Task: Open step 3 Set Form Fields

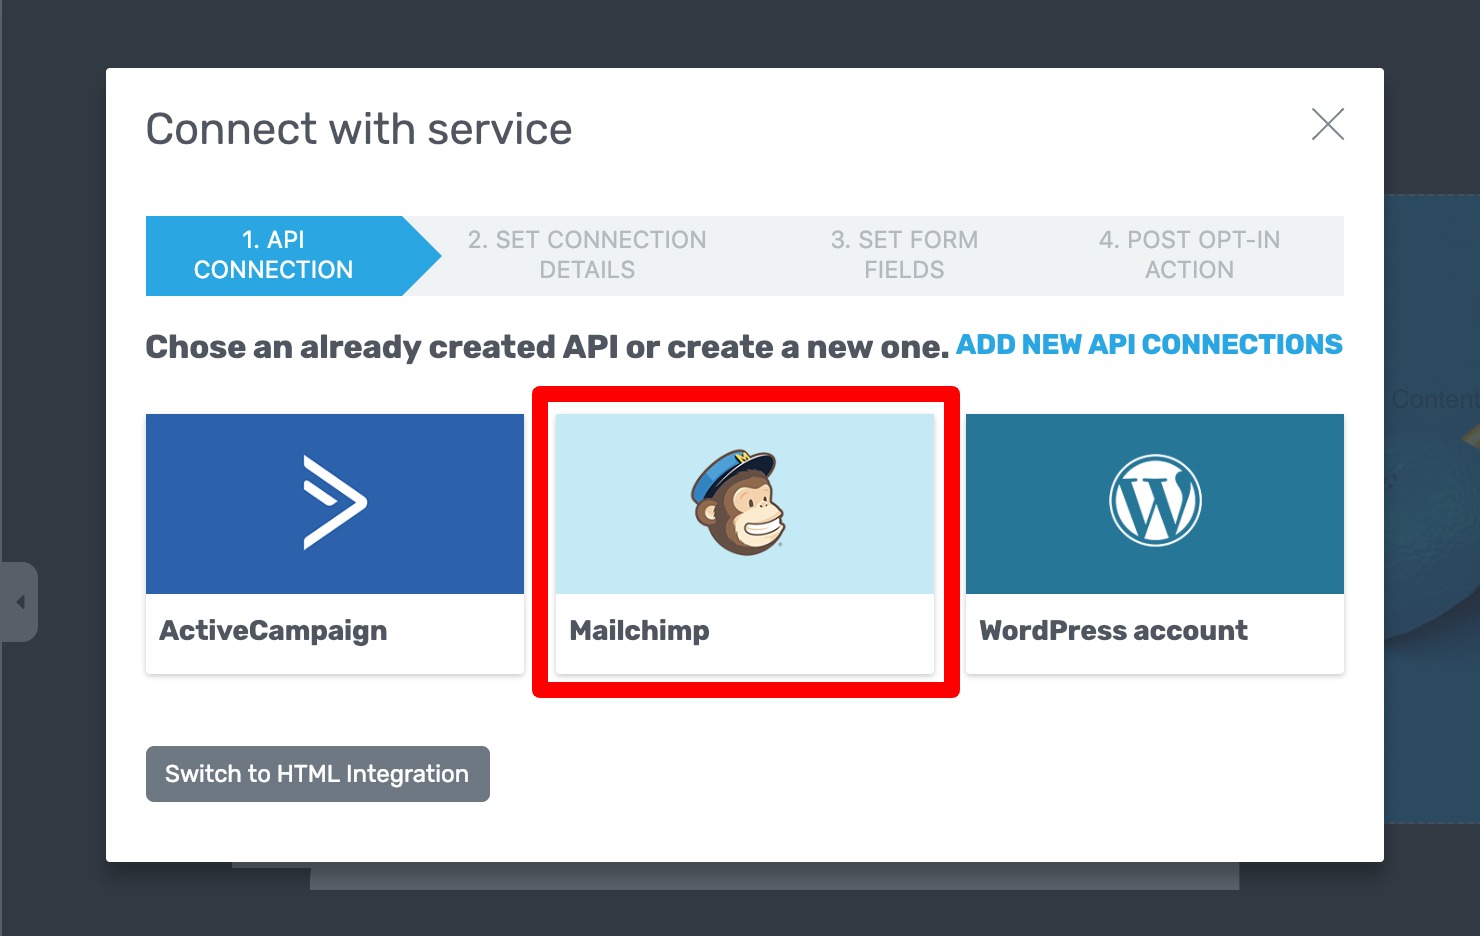Action: click(904, 255)
